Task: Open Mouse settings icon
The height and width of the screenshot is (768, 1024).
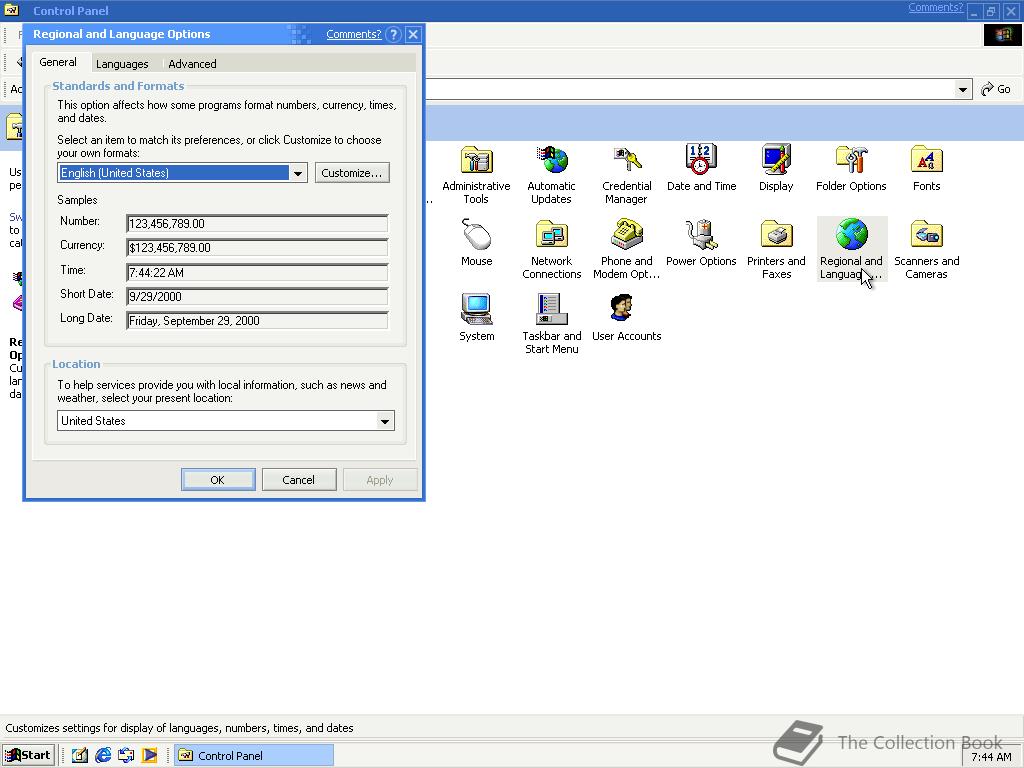Action: coord(476,235)
